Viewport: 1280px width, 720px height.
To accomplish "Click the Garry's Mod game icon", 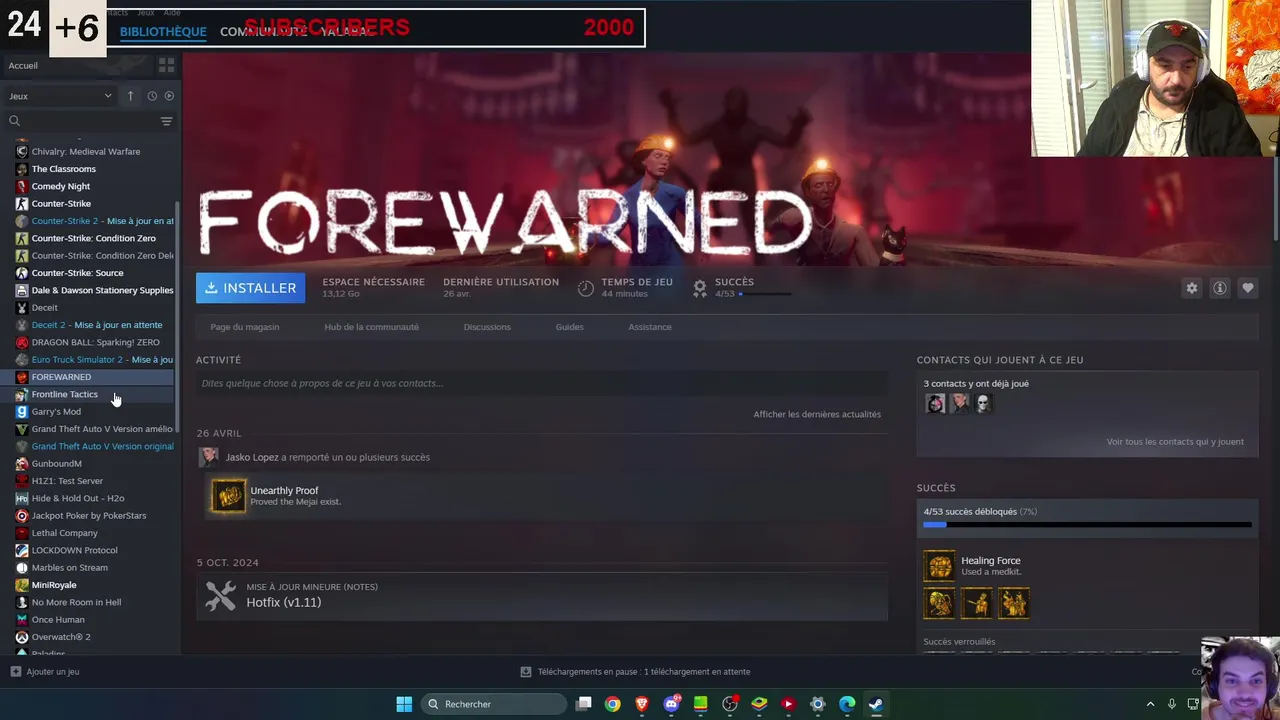I will click(x=22, y=412).
